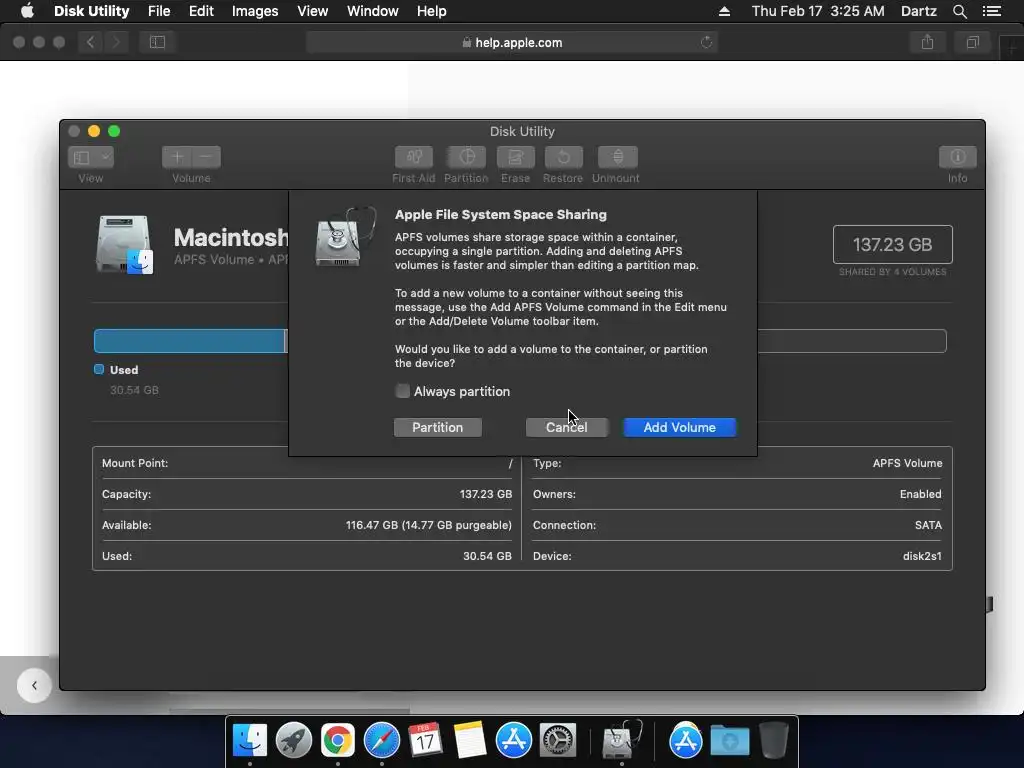Click the blue Used legend swatch
Viewport: 1024px width, 768px height.
(x=99, y=369)
